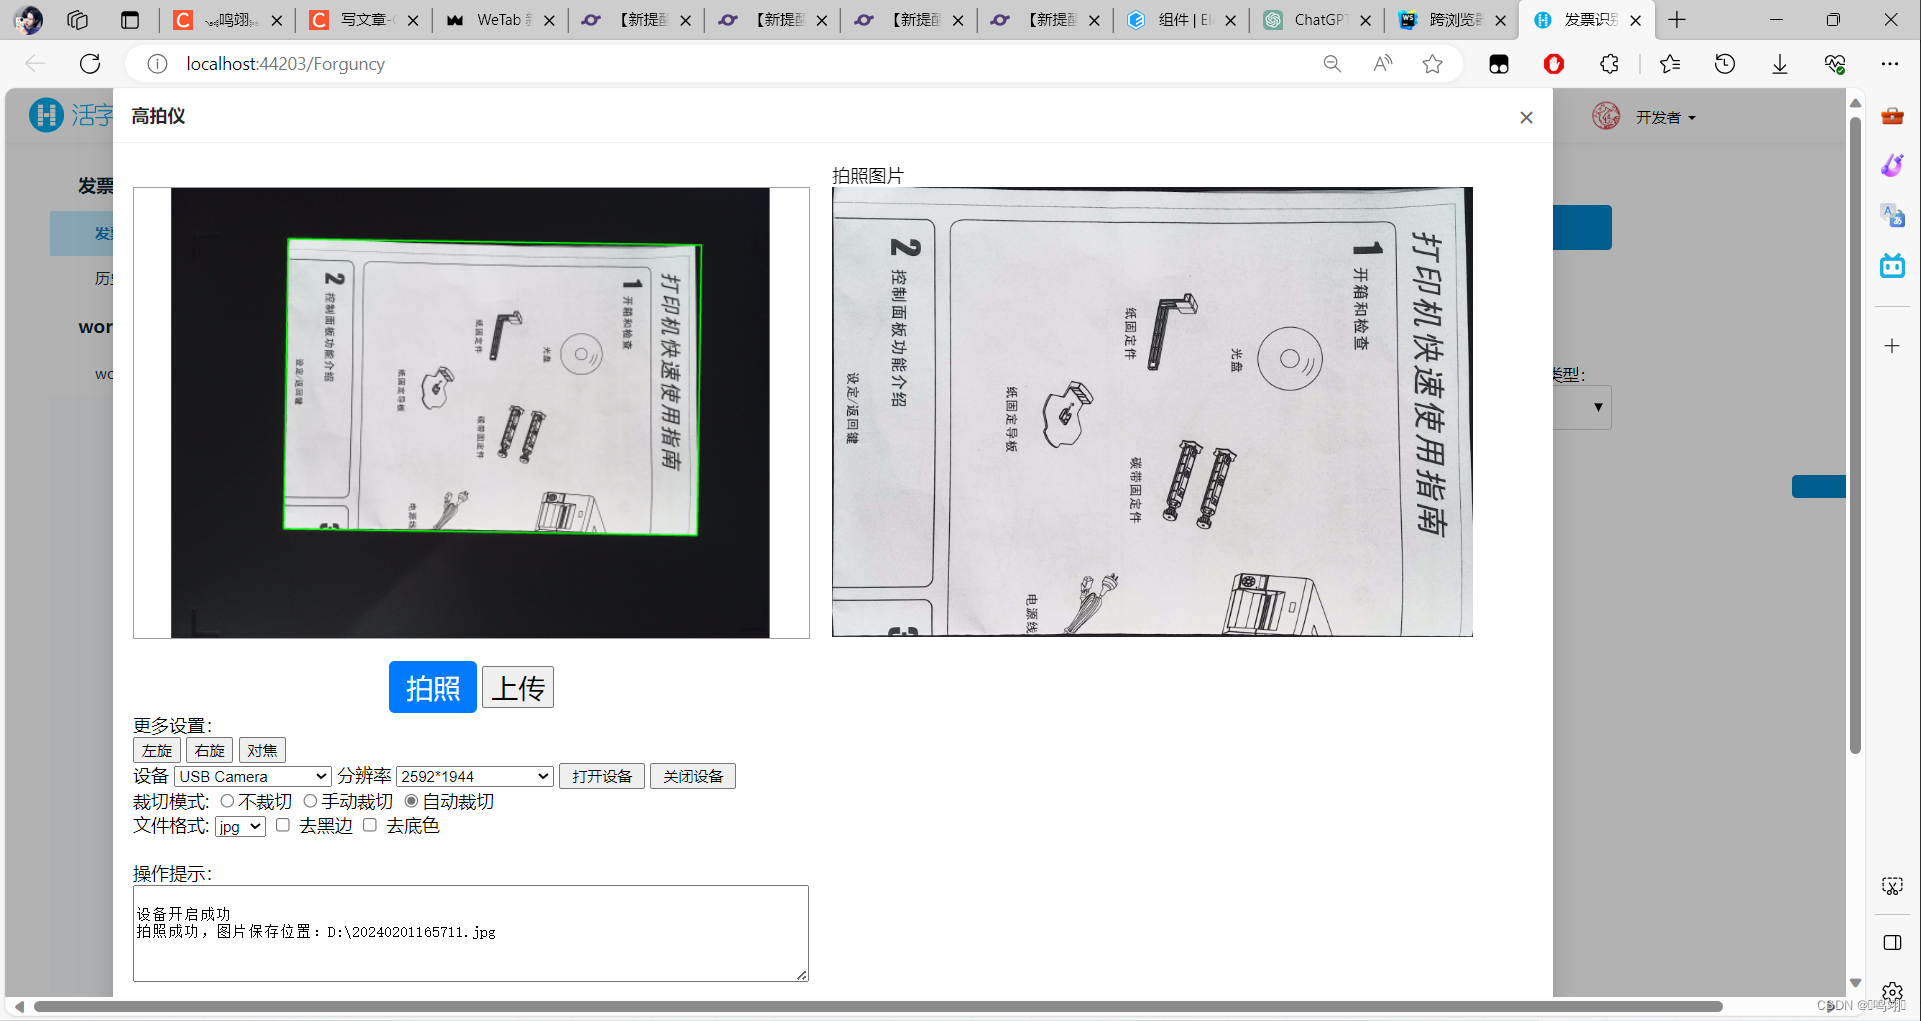Rotate left with the 左旋 button
The width and height of the screenshot is (1921, 1021).
(x=157, y=750)
